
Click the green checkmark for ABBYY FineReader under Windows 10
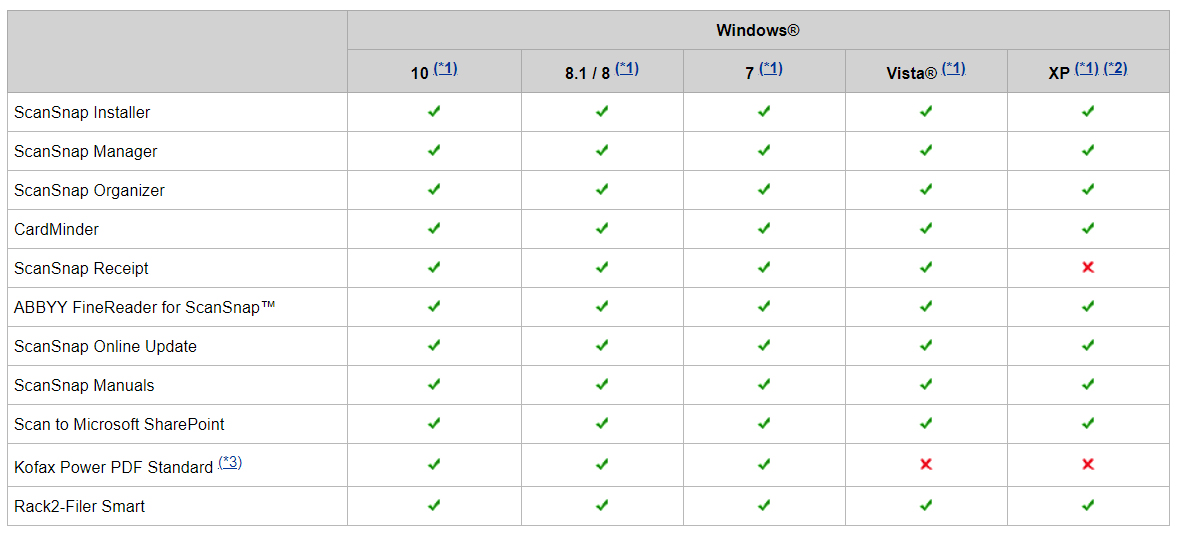[x=434, y=306]
